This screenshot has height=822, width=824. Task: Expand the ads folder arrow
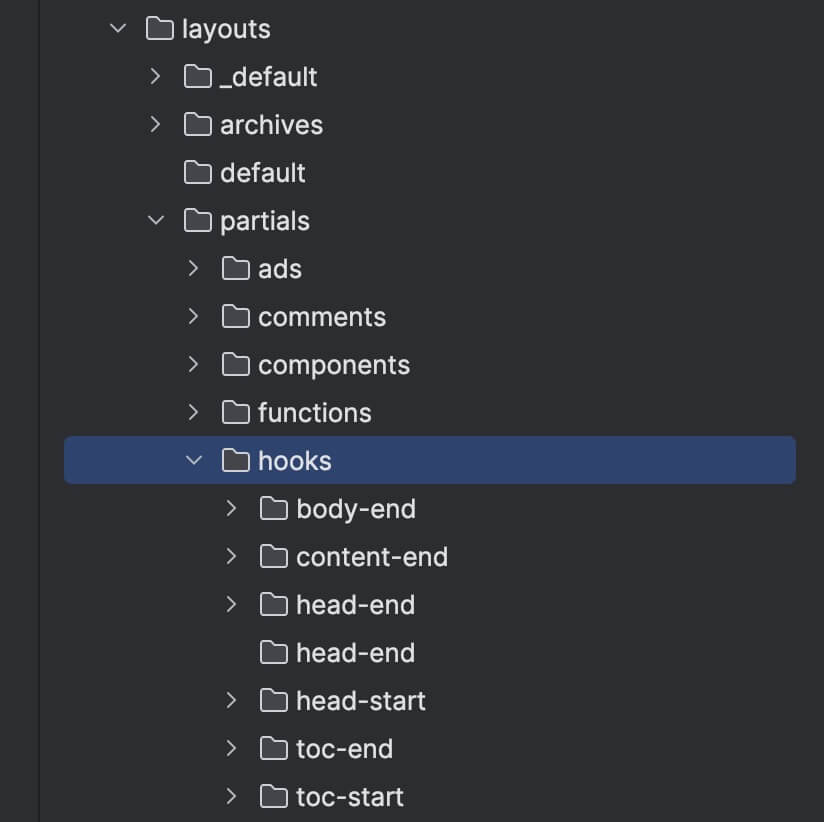pos(193,269)
